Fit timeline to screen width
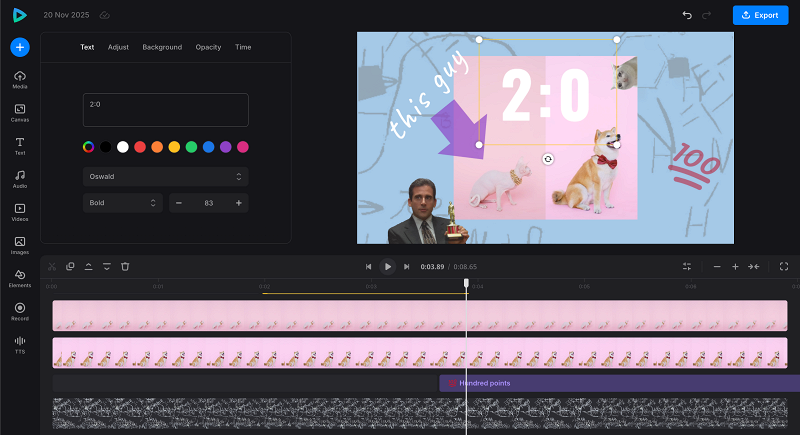This screenshot has height=435, width=800. point(754,267)
